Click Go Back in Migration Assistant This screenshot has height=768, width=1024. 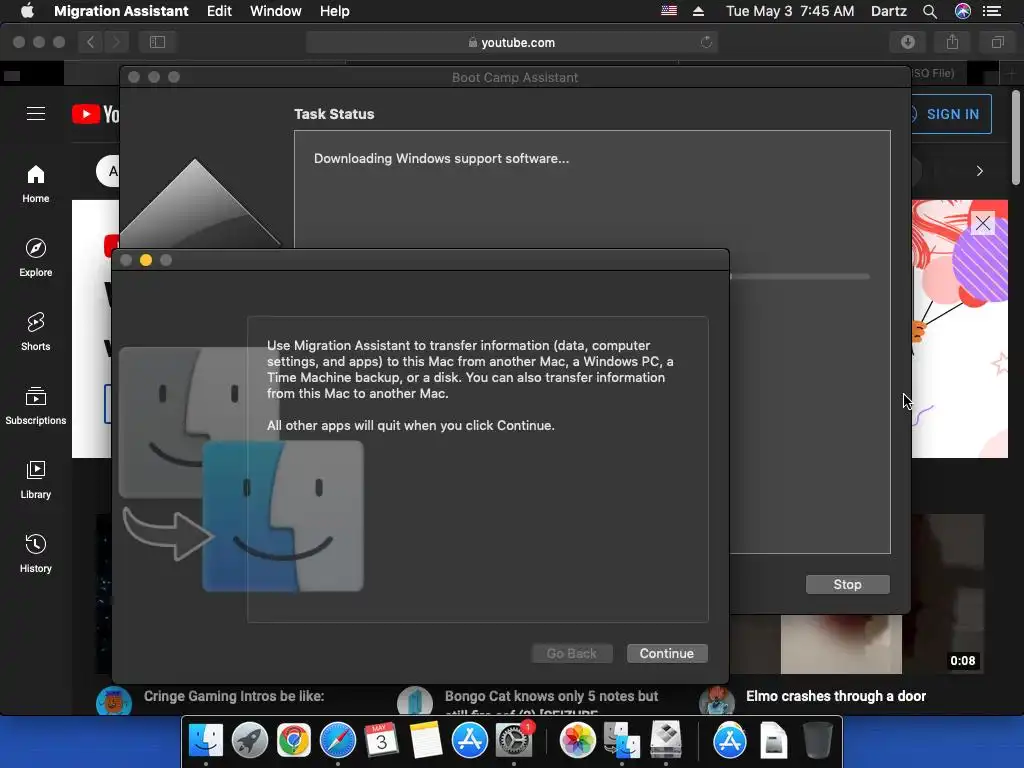pos(571,653)
